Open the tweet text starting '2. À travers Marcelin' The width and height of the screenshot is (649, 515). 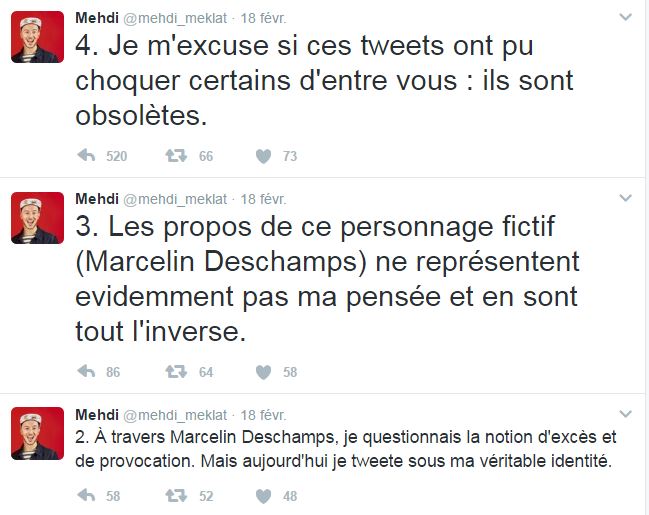click(346, 449)
